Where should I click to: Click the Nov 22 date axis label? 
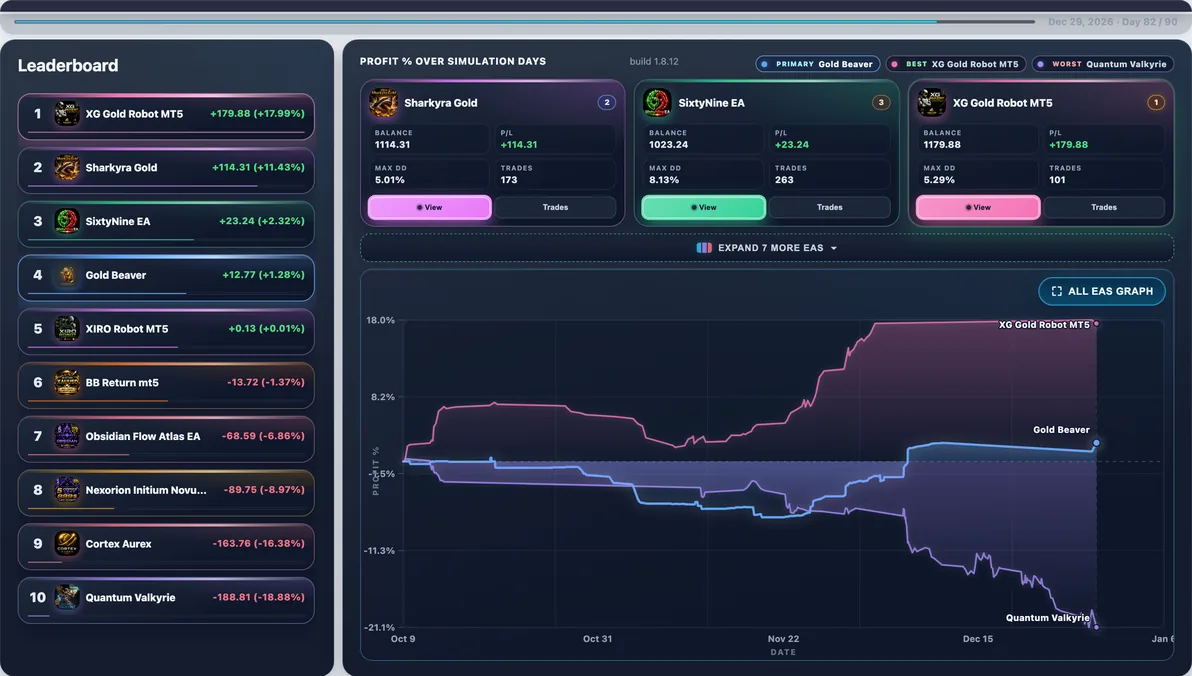coord(783,639)
